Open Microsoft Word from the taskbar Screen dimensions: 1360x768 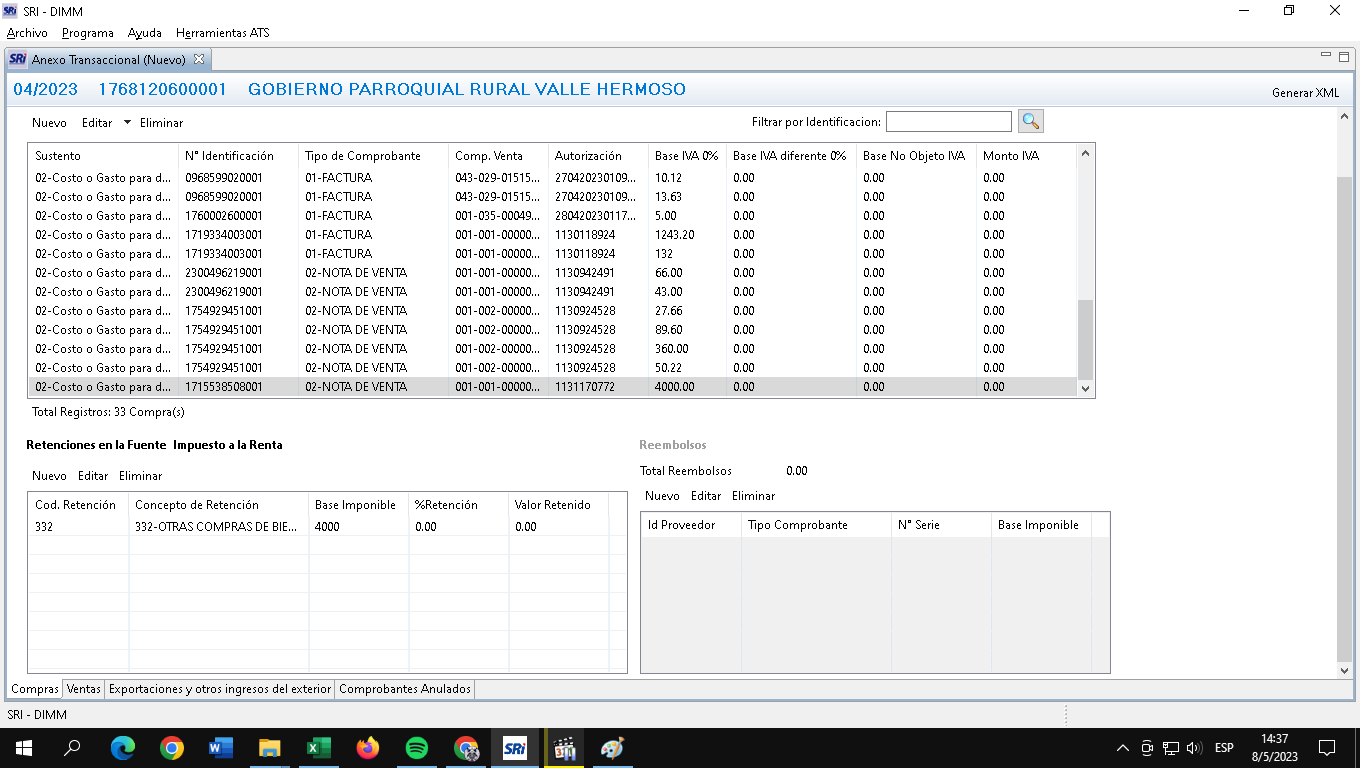pyautogui.click(x=221, y=748)
